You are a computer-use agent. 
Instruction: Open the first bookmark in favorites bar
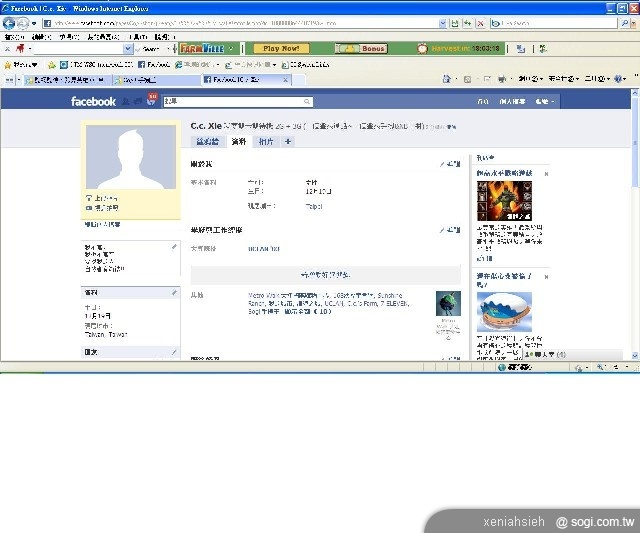point(97,64)
